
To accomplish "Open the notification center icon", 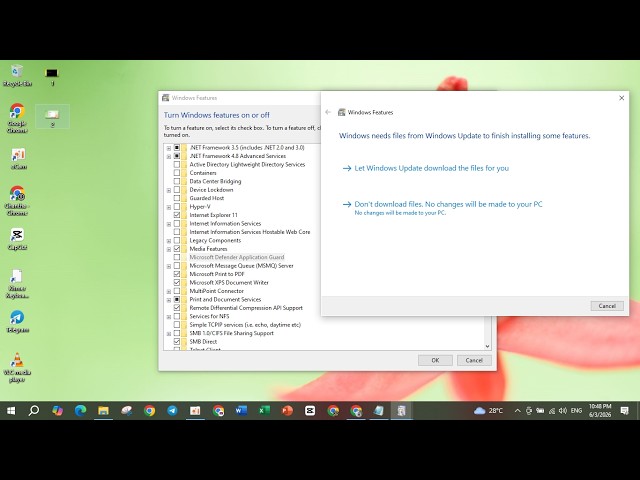I will [624, 411].
